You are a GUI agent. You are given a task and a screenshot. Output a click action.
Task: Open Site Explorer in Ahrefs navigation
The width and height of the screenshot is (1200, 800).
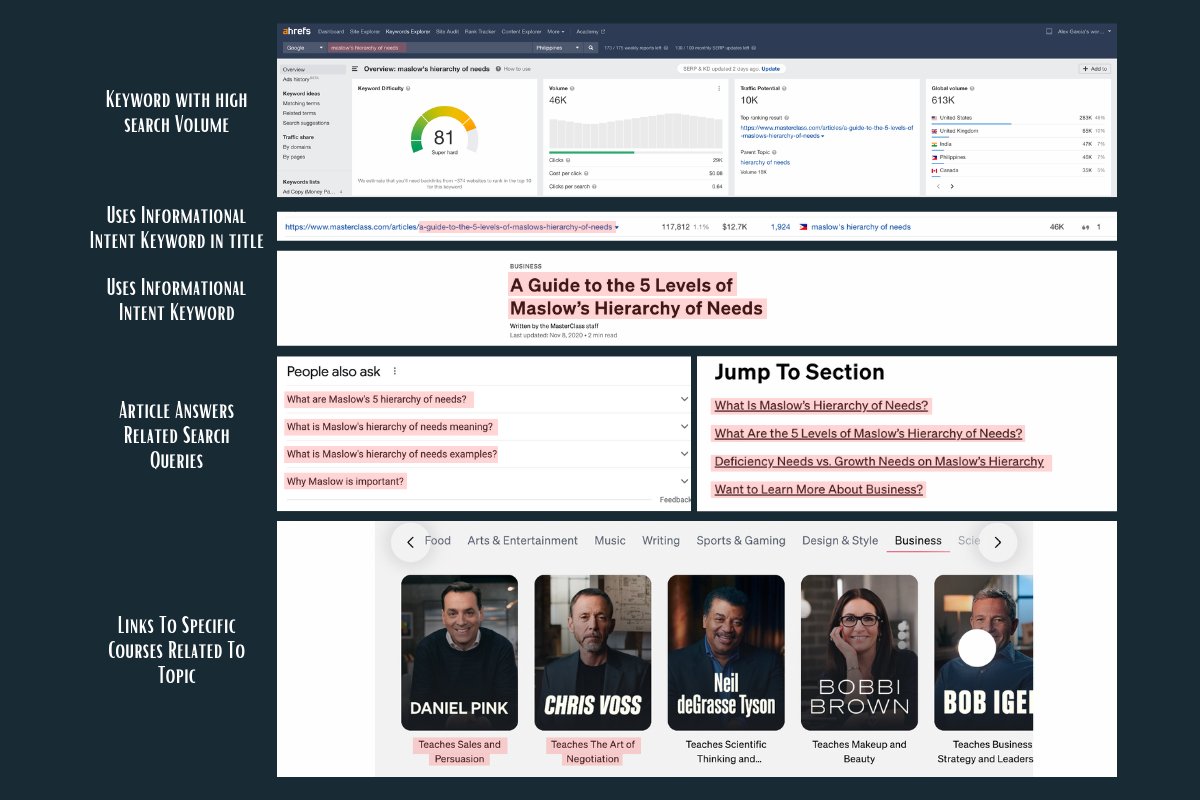(365, 31)
